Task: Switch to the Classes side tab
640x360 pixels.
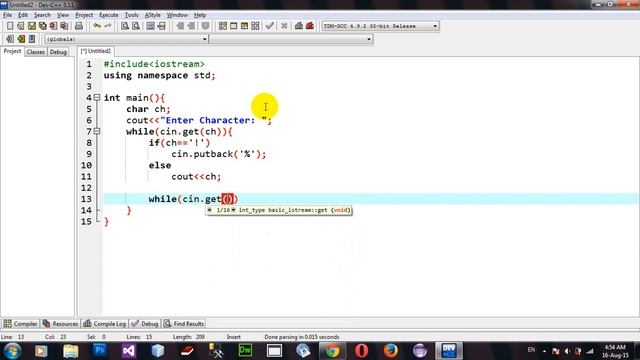Action: point(36,52)
